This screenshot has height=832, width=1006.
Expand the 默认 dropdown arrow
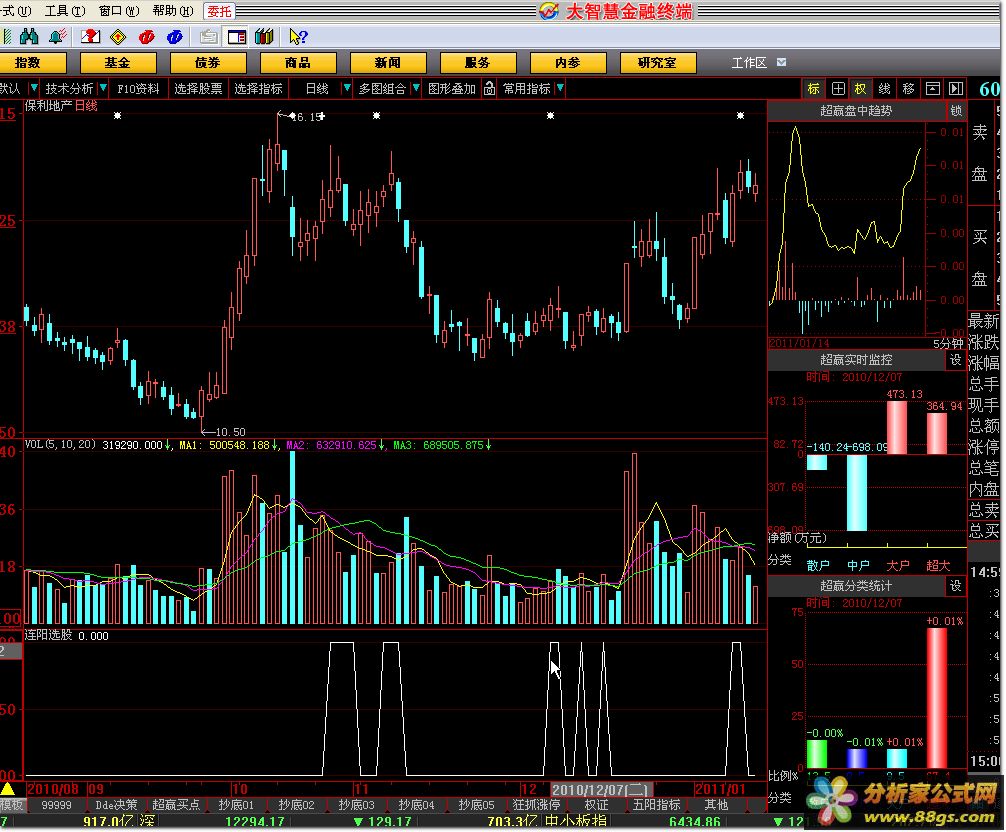pyautogui.click(x=33, y=88)
